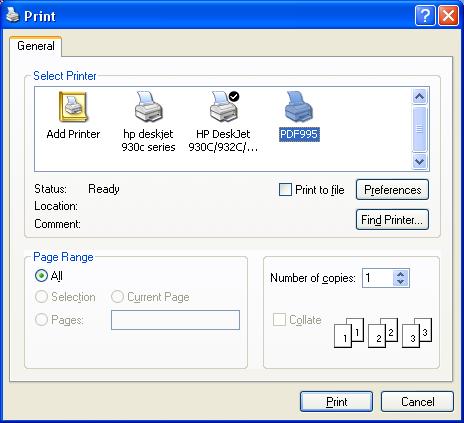Click the help question mark icon
This screenshot has height=423, width=464.
(x=425, y=15)
